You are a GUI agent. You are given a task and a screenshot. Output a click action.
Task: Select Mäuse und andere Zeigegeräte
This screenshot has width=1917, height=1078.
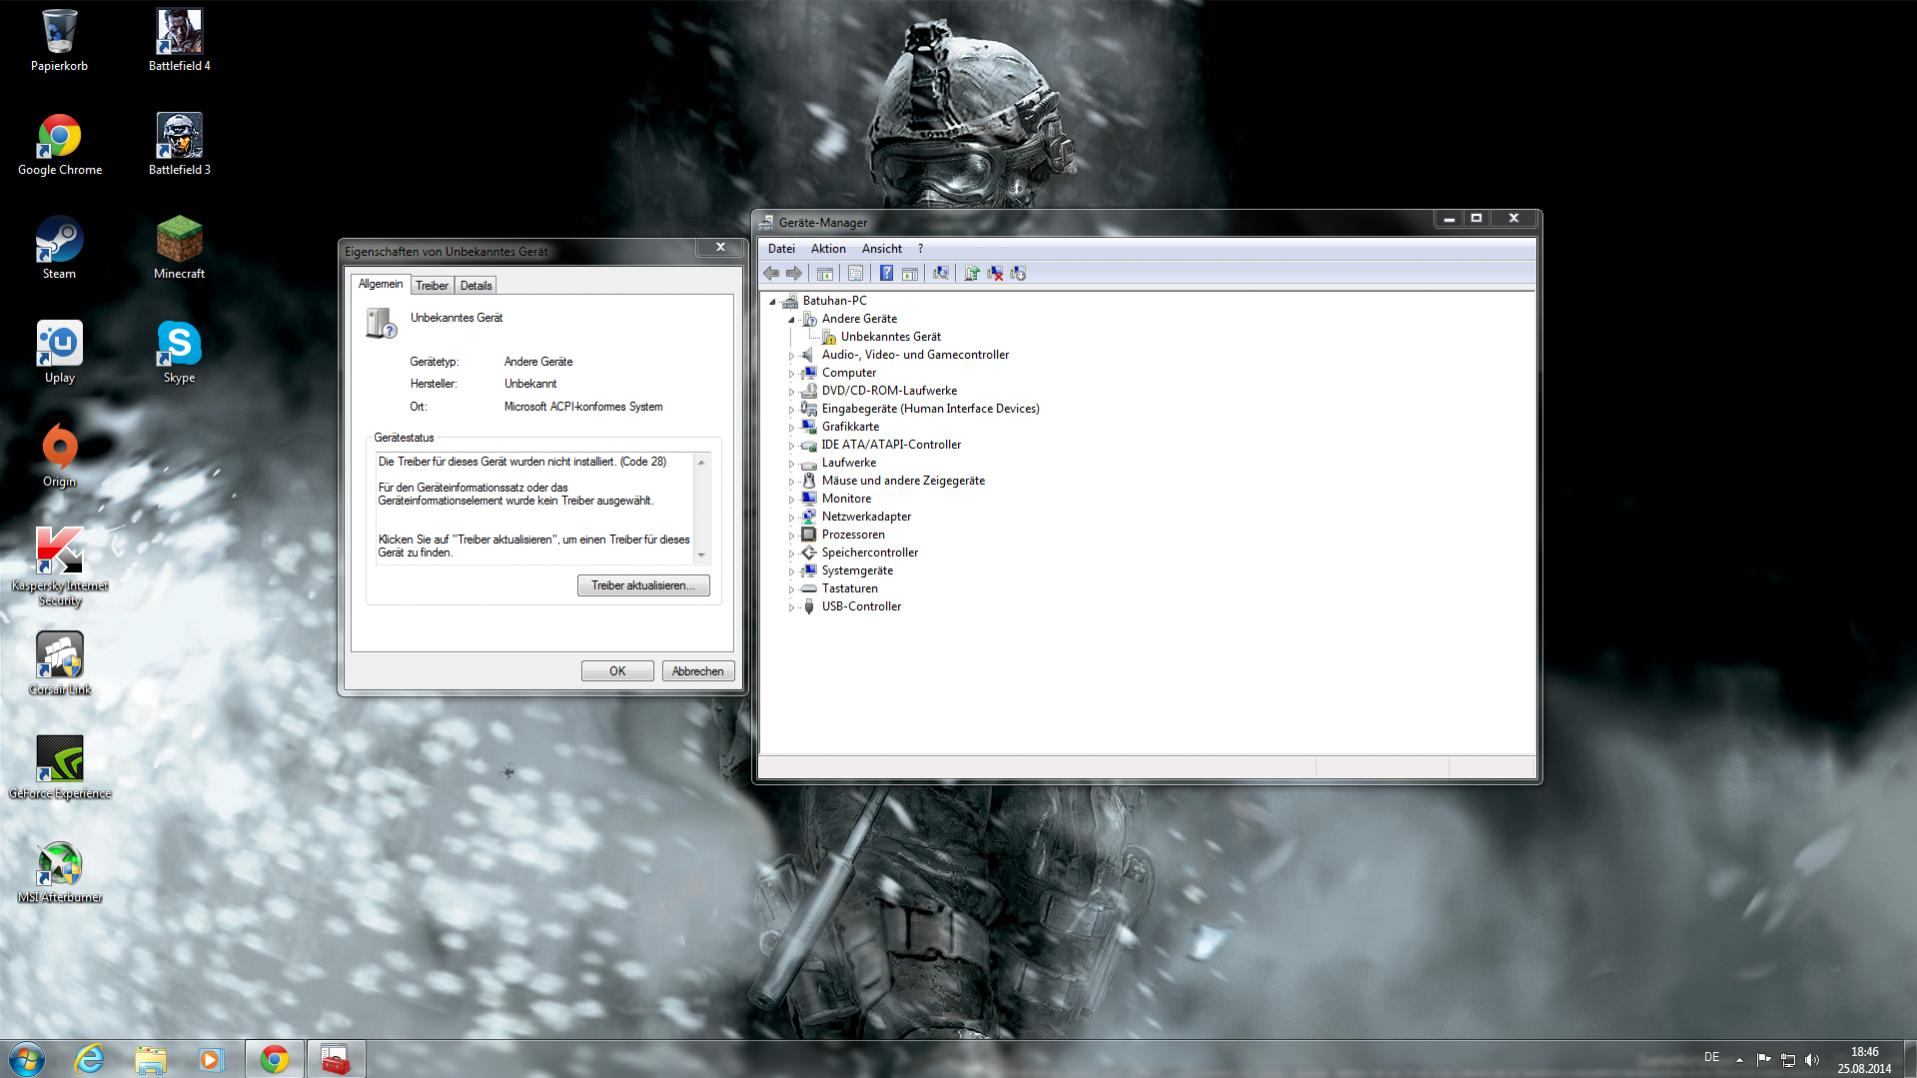pos(903,481)
